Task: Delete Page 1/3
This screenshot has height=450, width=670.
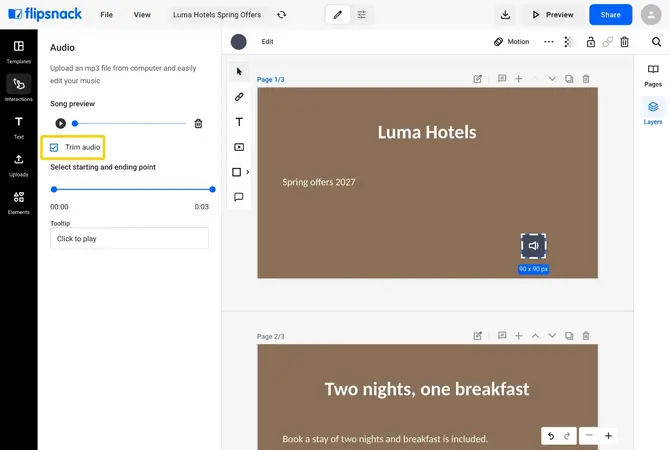Action: click(586, 79)
